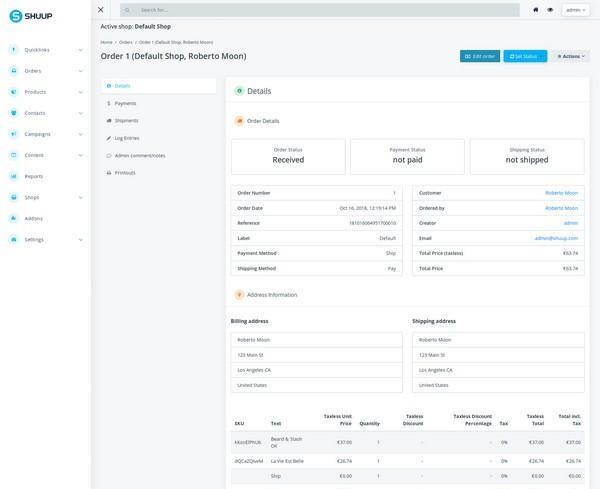Click the La Vie Est Belle row
Screen dimensions: 600x489
point(408,461)
